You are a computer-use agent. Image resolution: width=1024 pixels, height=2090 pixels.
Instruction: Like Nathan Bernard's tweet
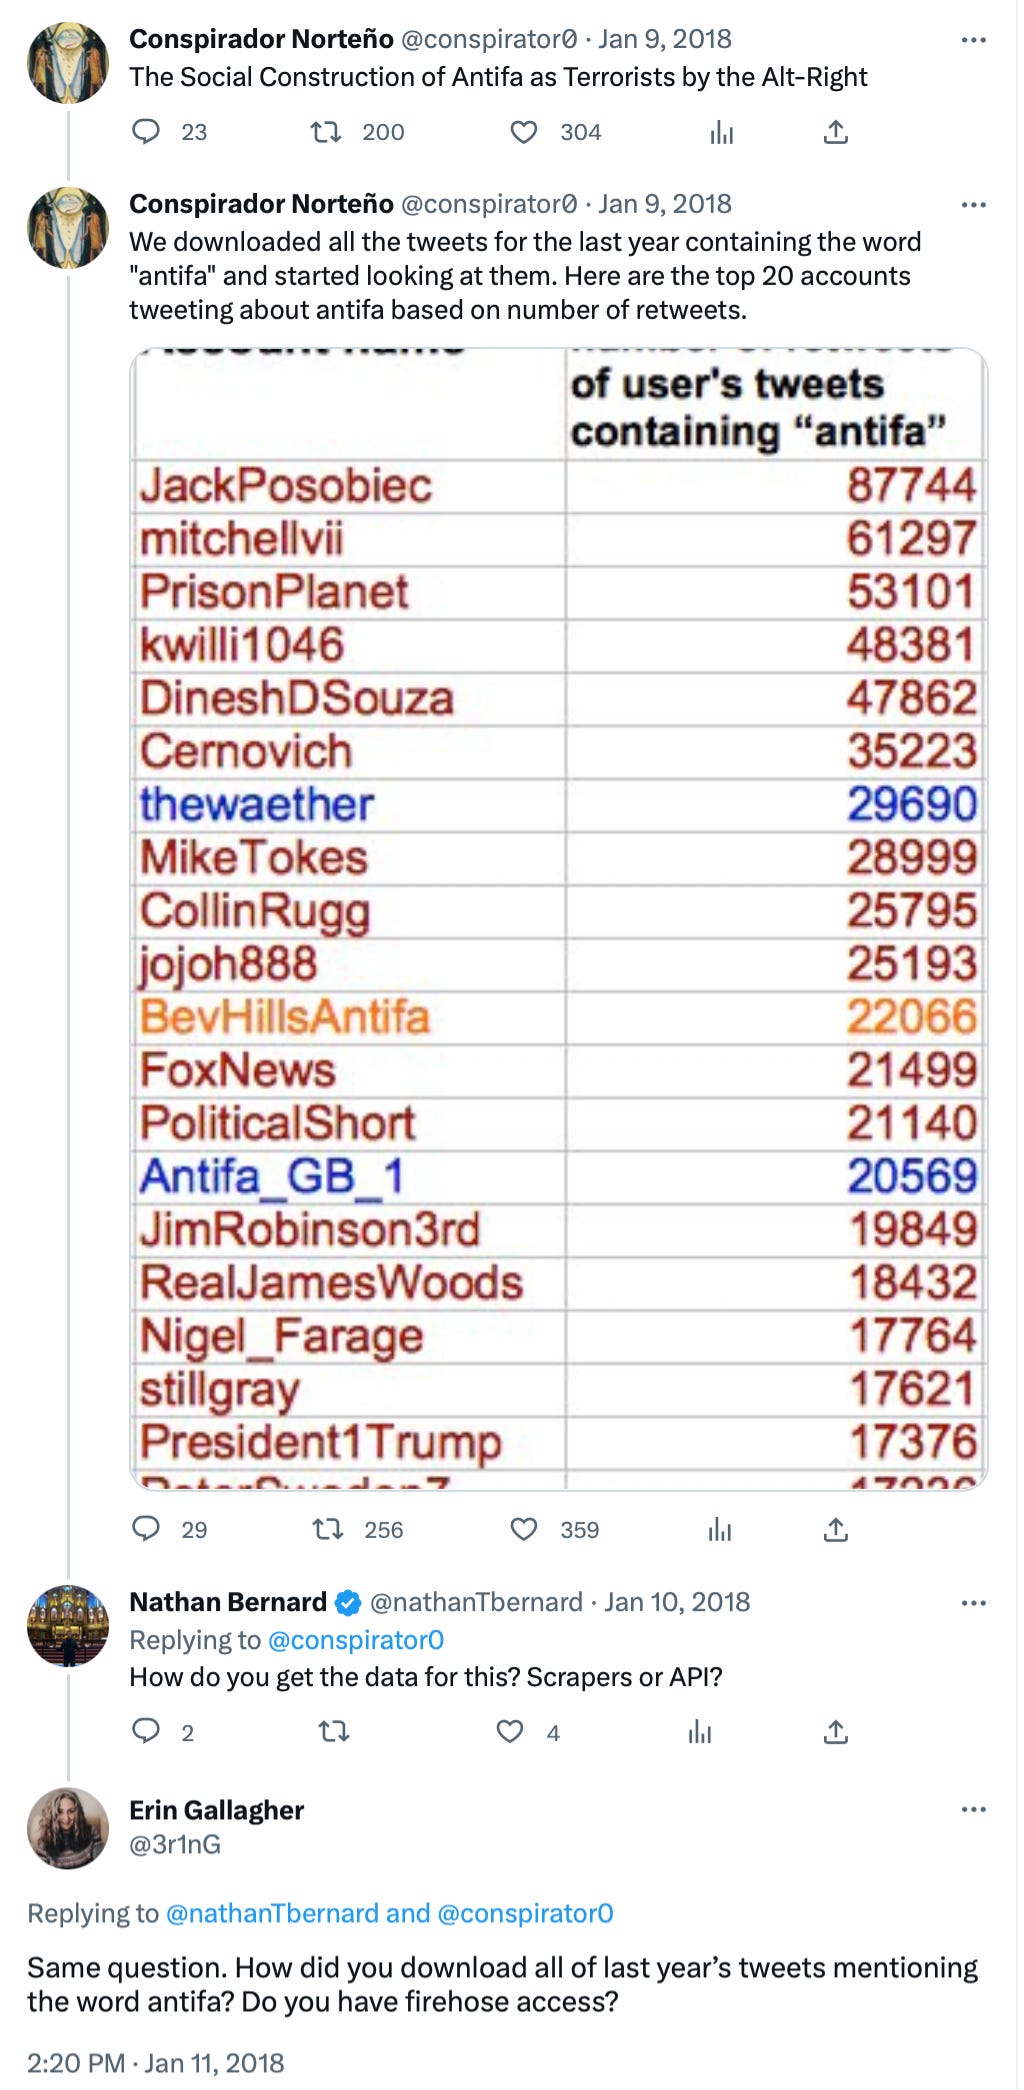point(510,1731)
